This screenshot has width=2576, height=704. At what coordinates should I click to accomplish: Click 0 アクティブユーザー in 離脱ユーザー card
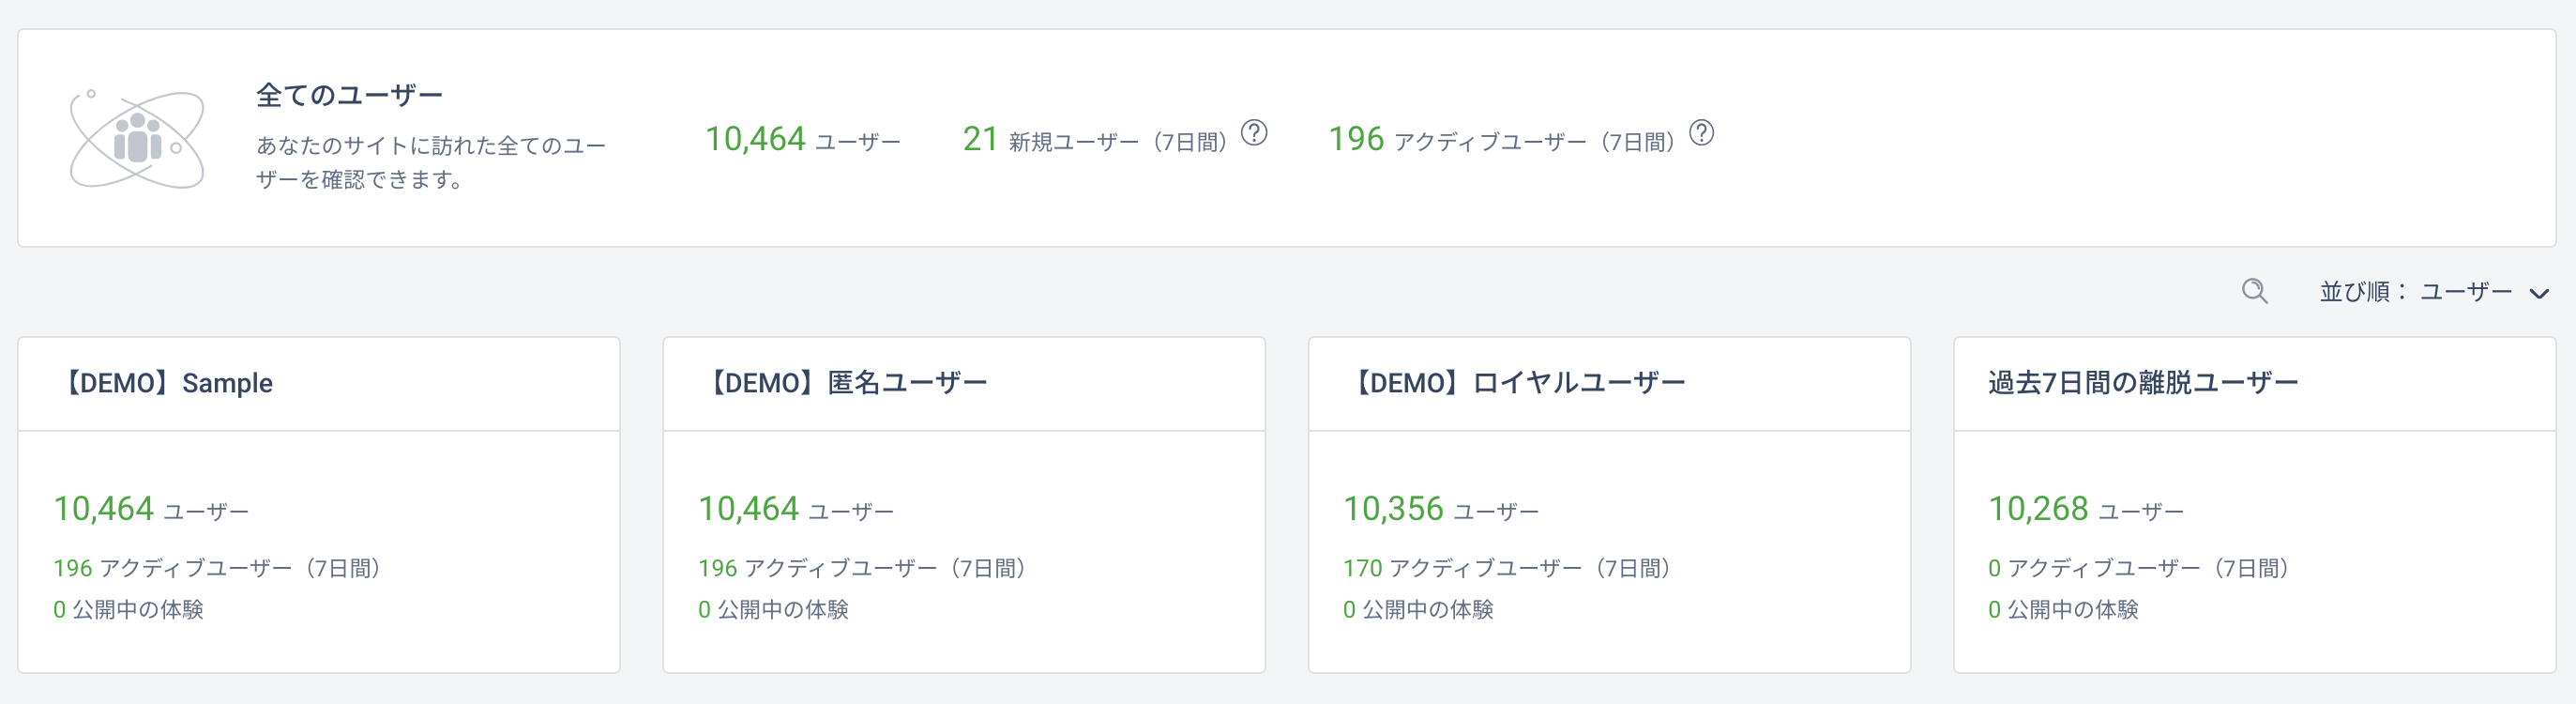2138,568
